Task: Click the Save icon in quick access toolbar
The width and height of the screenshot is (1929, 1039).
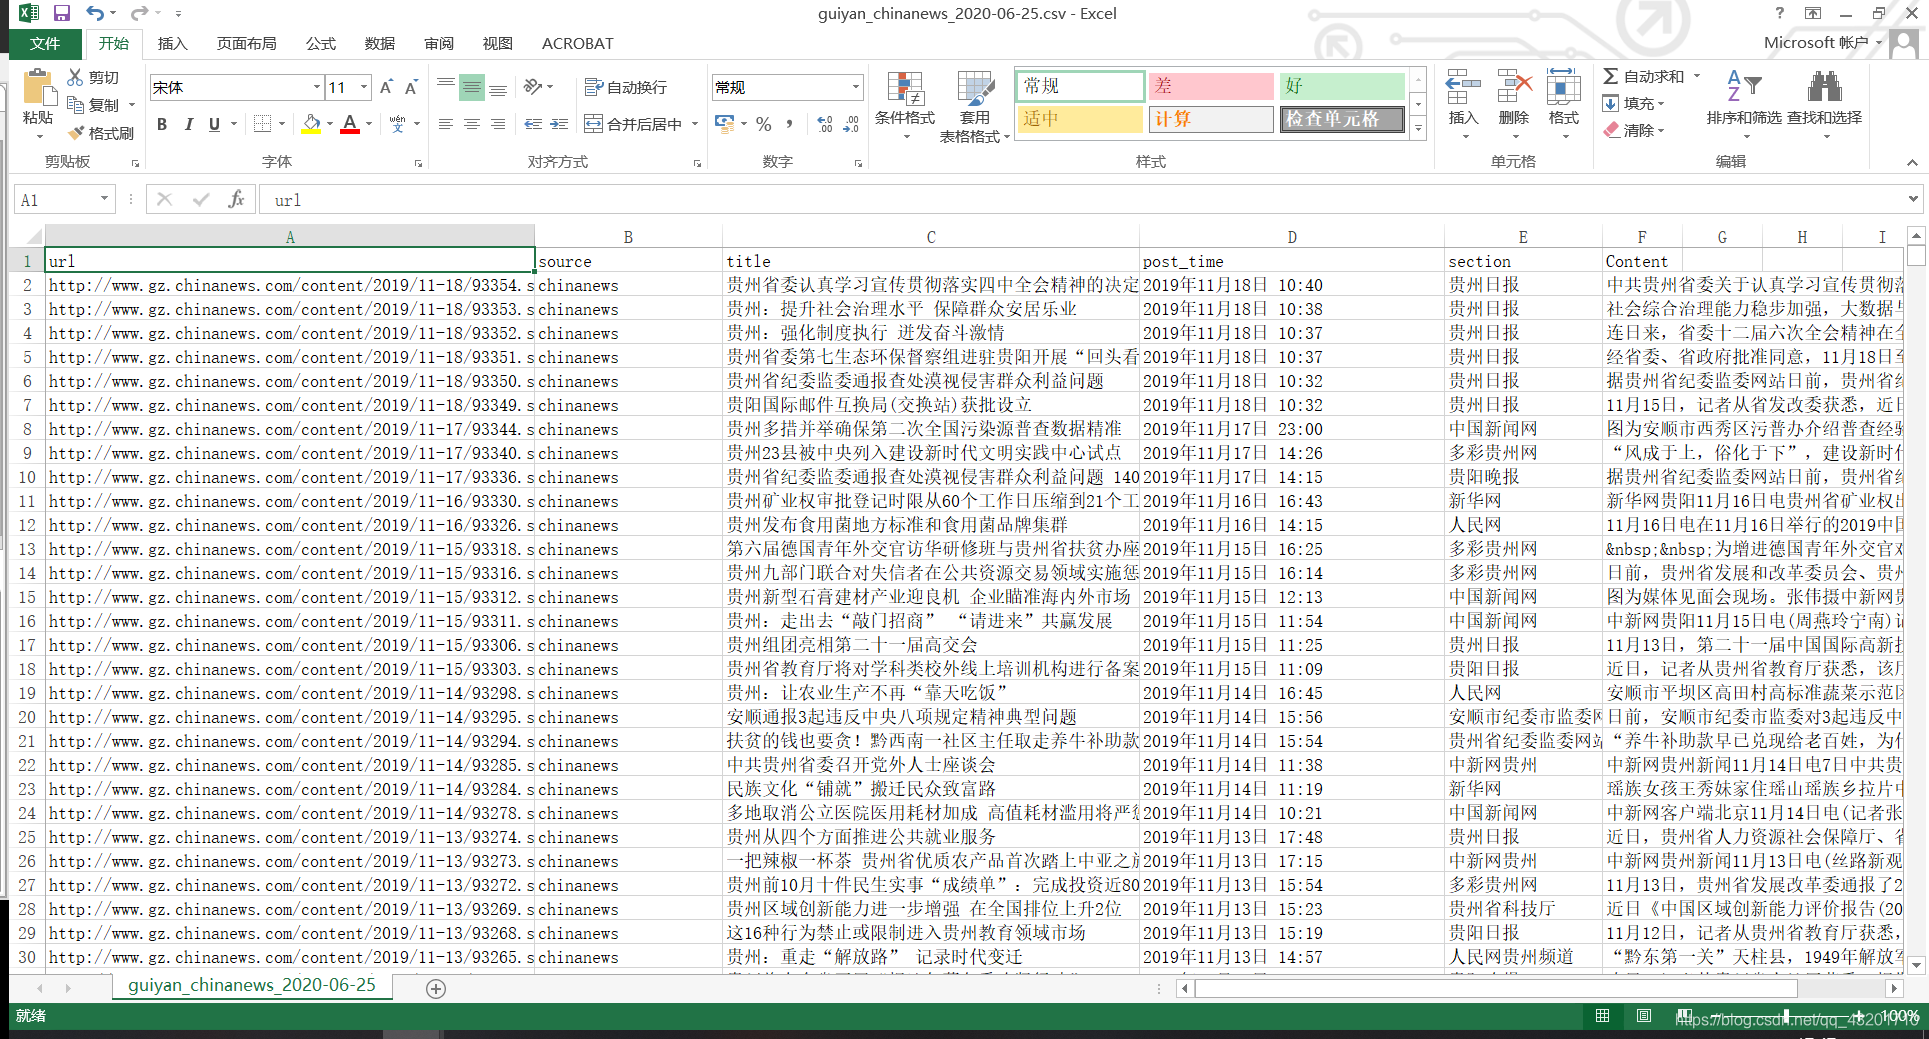Action: 62,13
